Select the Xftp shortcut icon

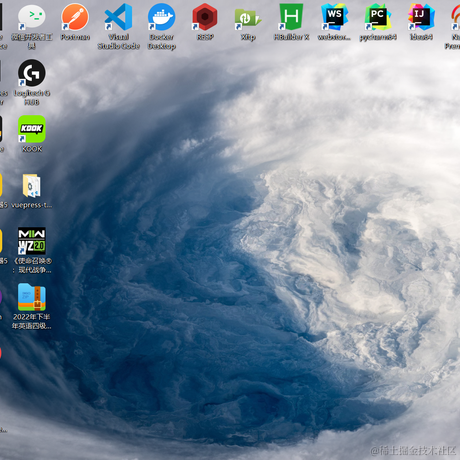tap(248, 18)
